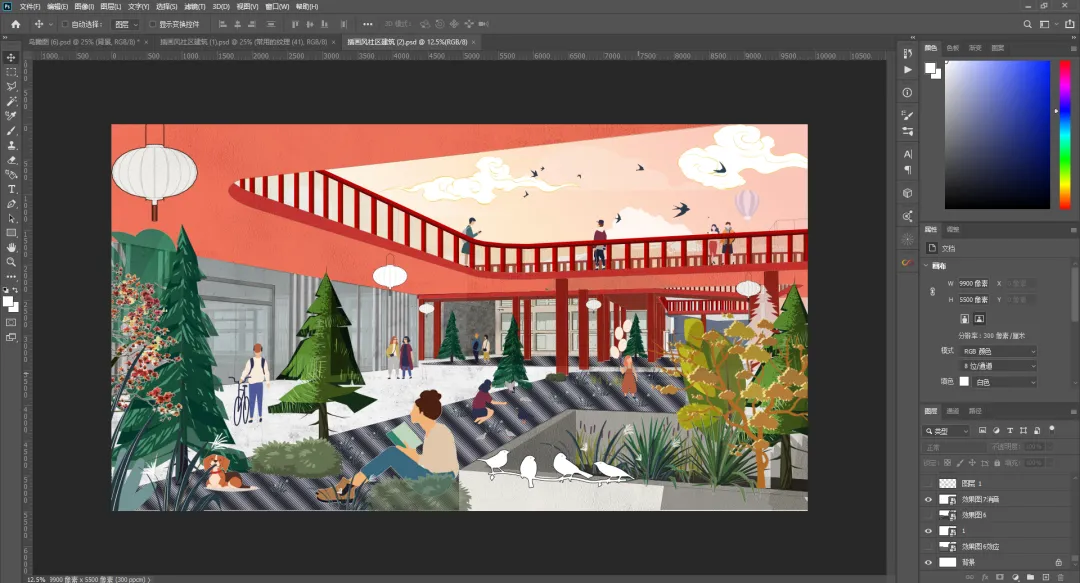Image resolution: width=1080 pixels, height=583 pixels.
Task: Select the Horizontal Type tool
Action: point(11,190)
